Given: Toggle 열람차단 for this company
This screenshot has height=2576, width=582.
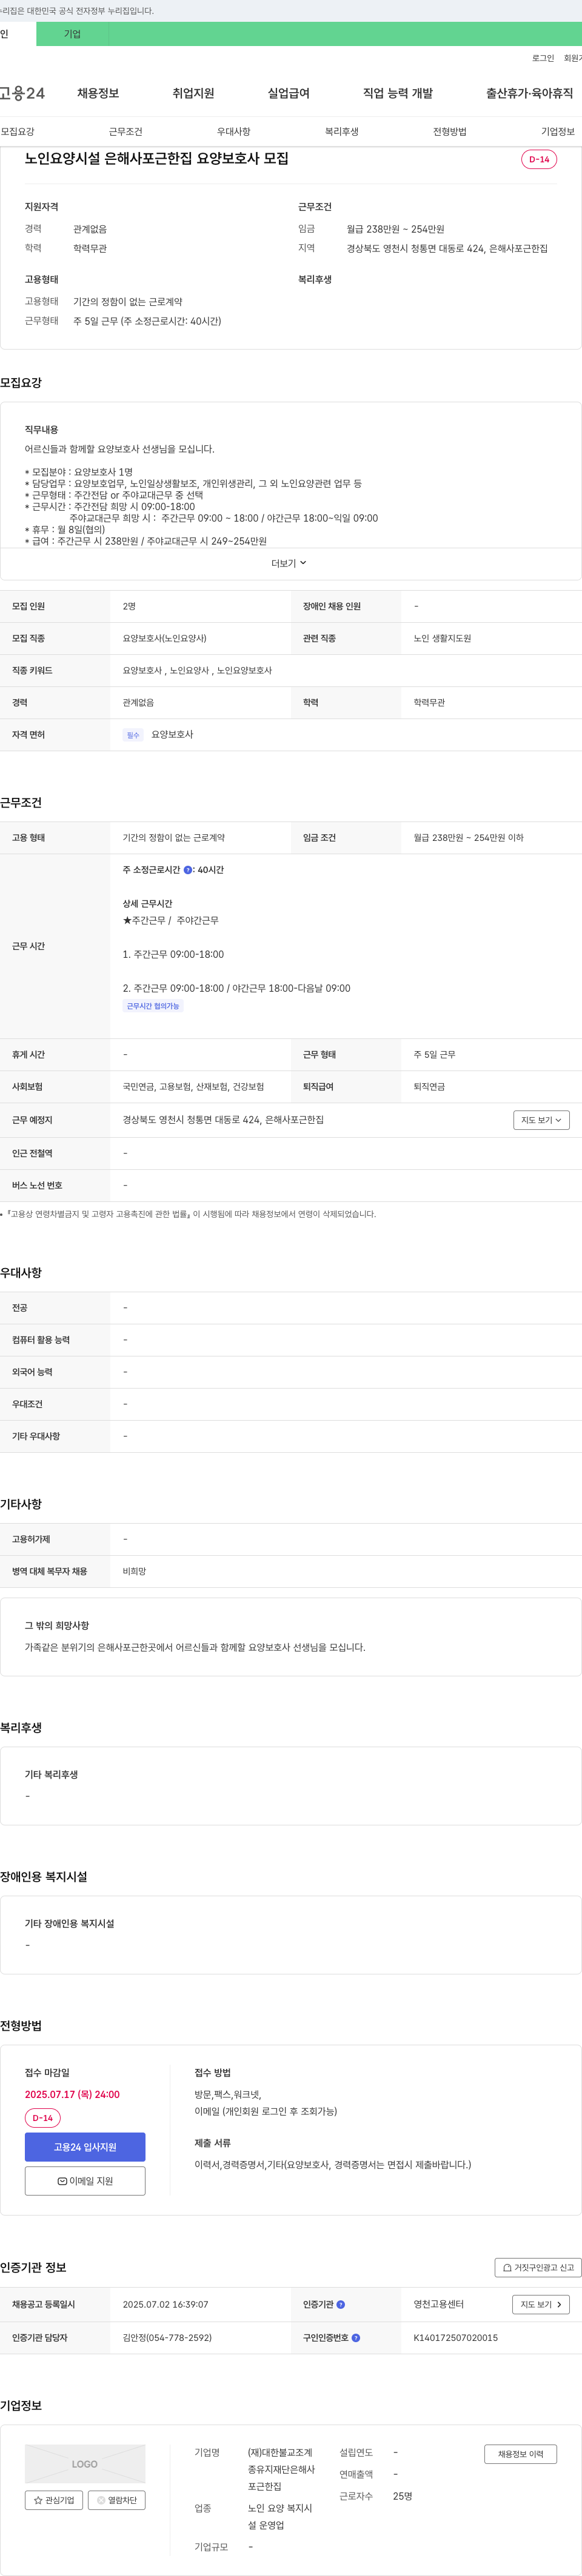Looking at the screenshot, I should click(x=117, y=2500).
